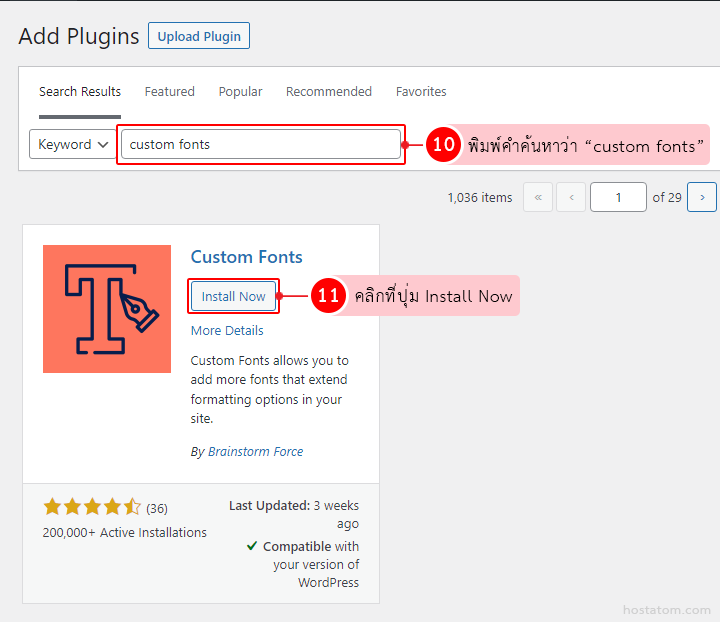Click Install Now for Custom Fonts
Screen dimensions: 720x622
pos(233,297)
